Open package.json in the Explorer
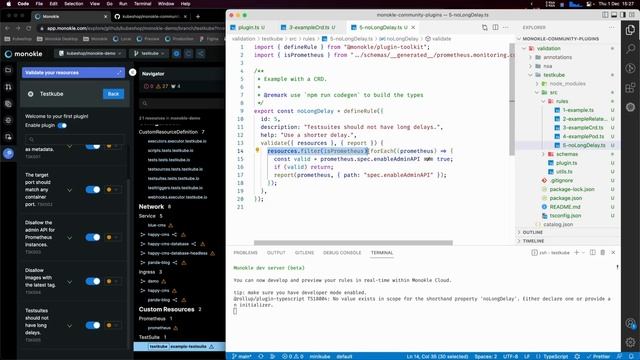The width and height of the screenshot is (640, 360). [x=565, y=198]
